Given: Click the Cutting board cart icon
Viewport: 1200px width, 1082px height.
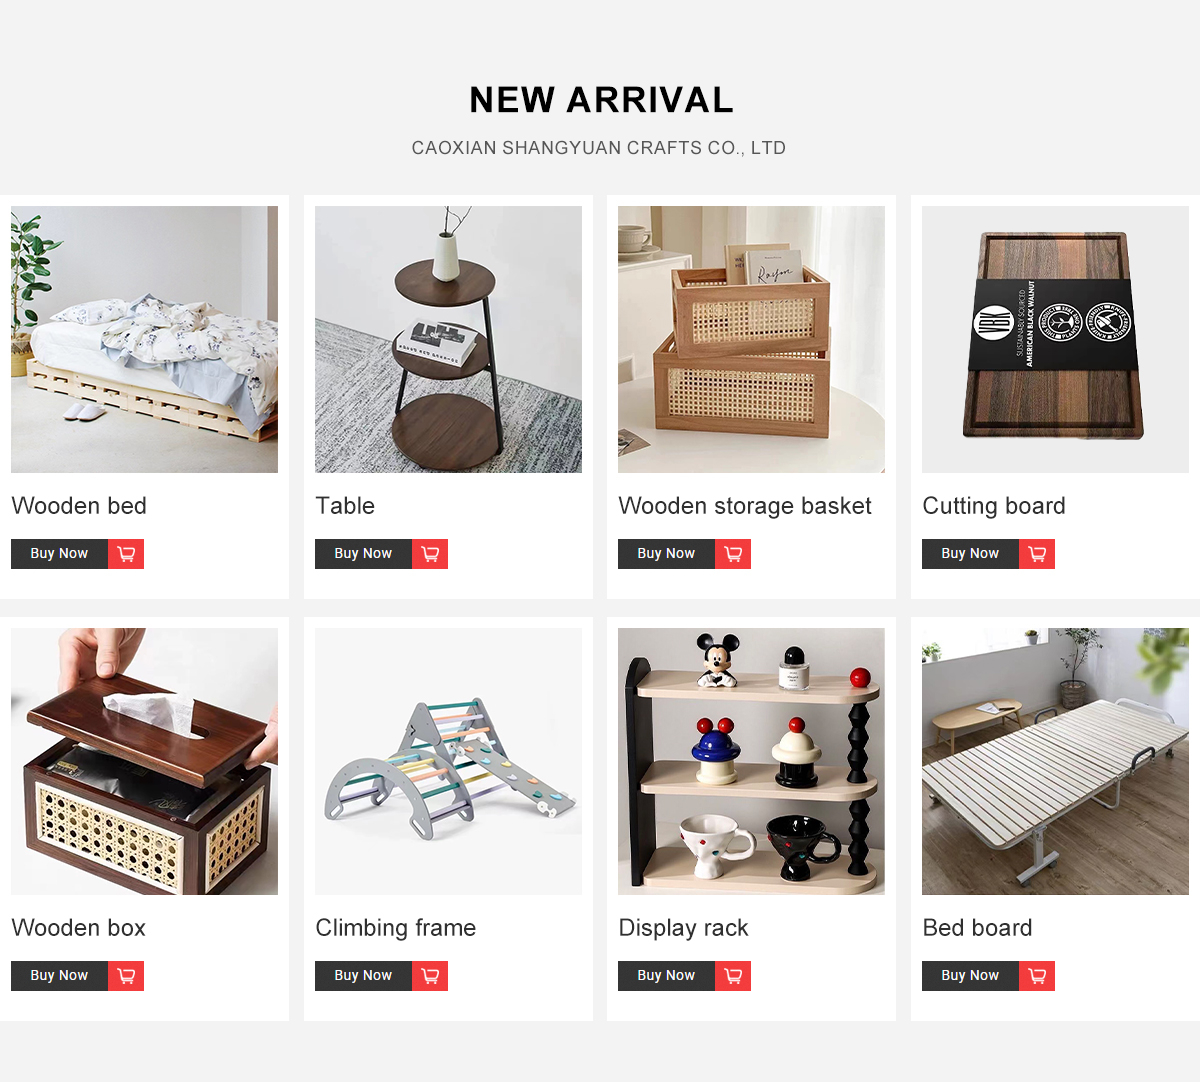Looking at the screenshot, I should click(x=1037, y=554).
